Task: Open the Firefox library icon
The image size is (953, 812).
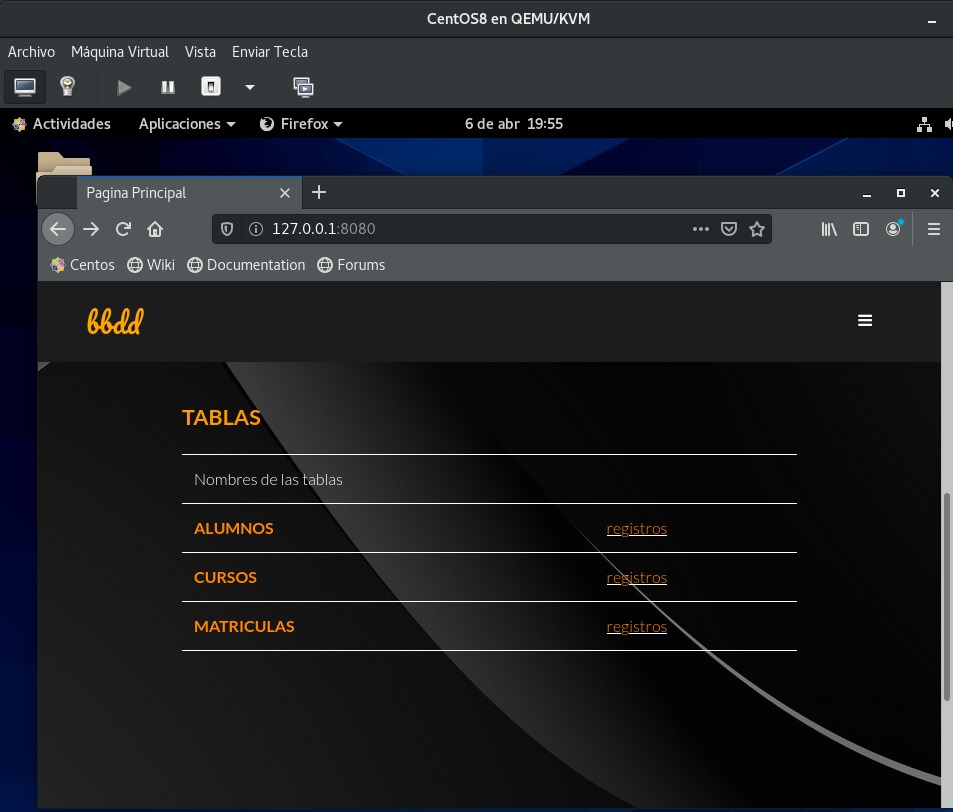Action: click(829, 229)
